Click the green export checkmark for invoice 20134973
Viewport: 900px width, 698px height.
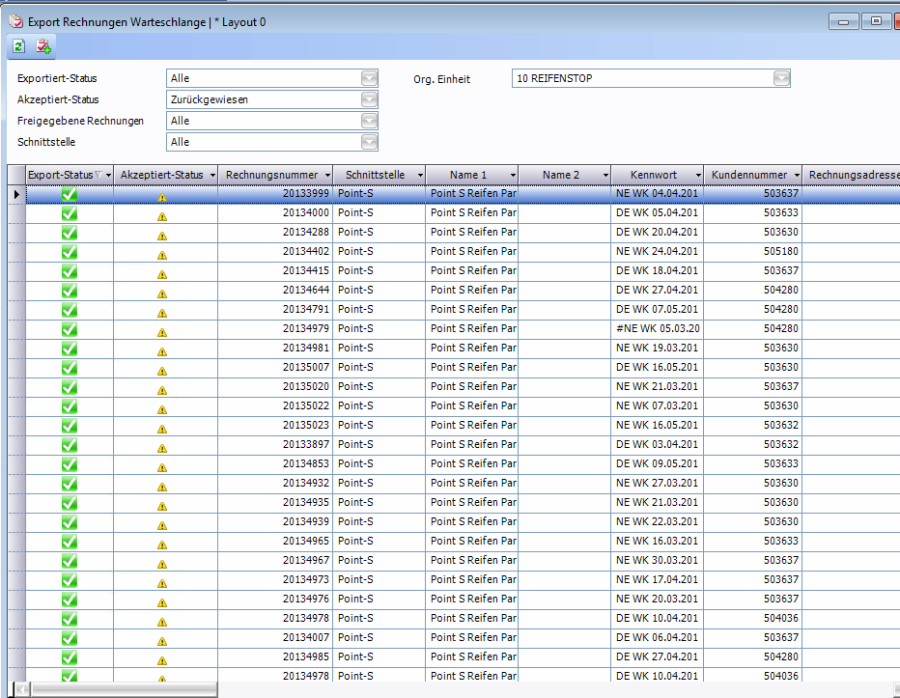(69, 580)
